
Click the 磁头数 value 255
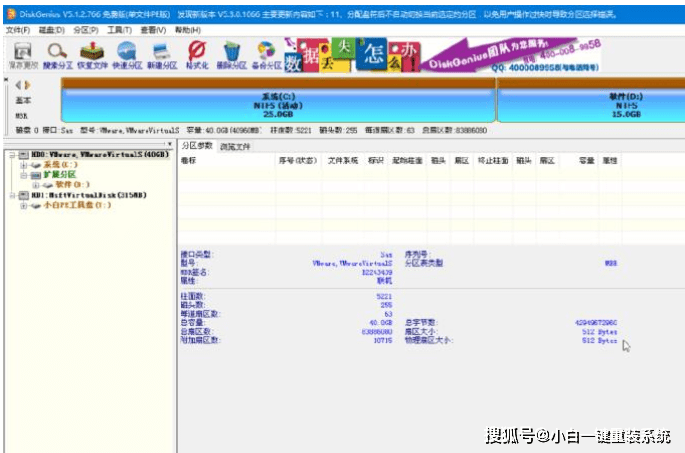tap(386, 305)
